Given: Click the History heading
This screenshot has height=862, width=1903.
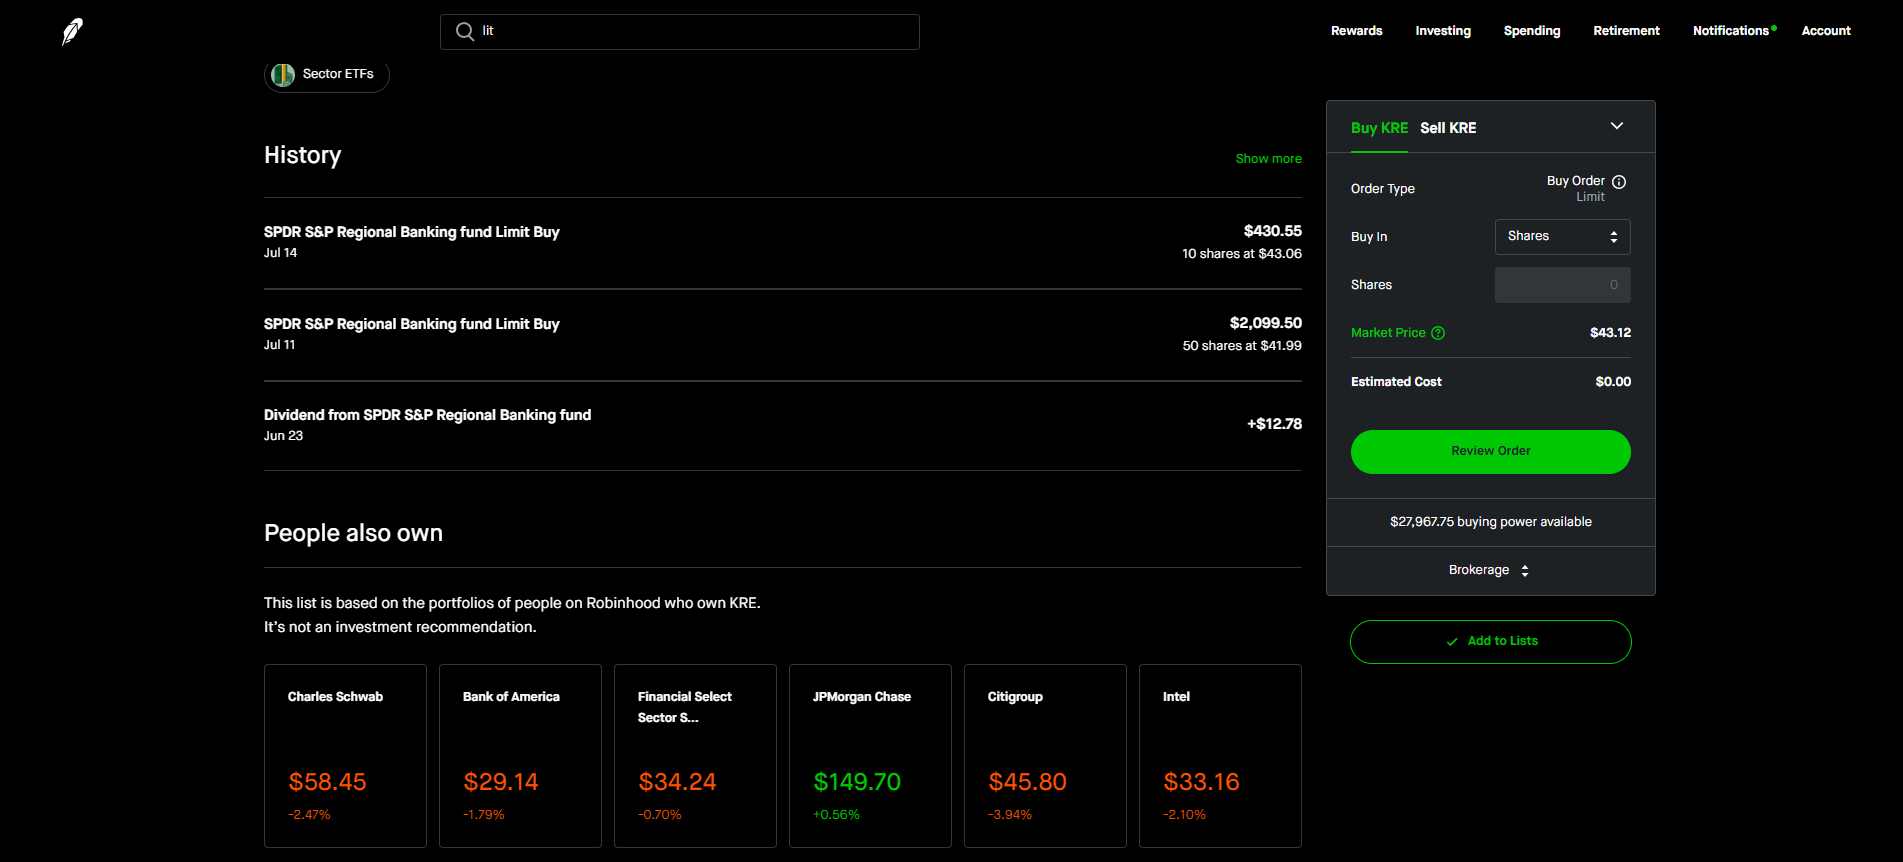Looking at the screenshot, I should point(302,155).
